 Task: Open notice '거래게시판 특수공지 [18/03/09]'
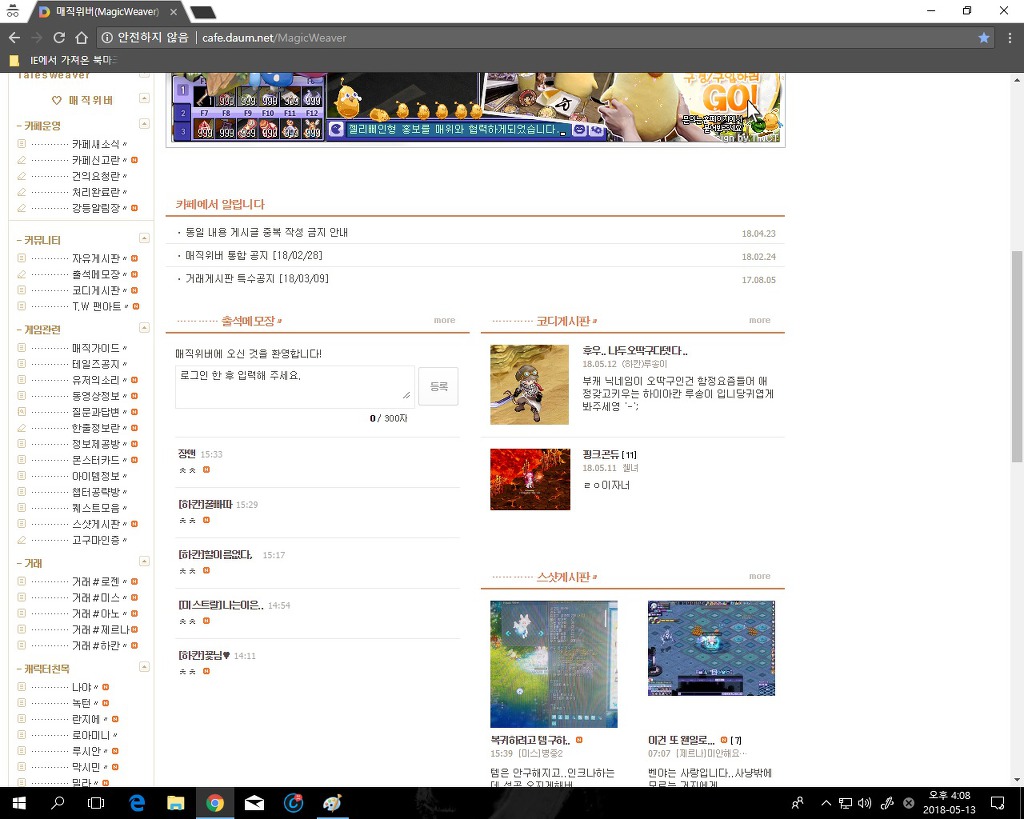click(x=257, y=279)
